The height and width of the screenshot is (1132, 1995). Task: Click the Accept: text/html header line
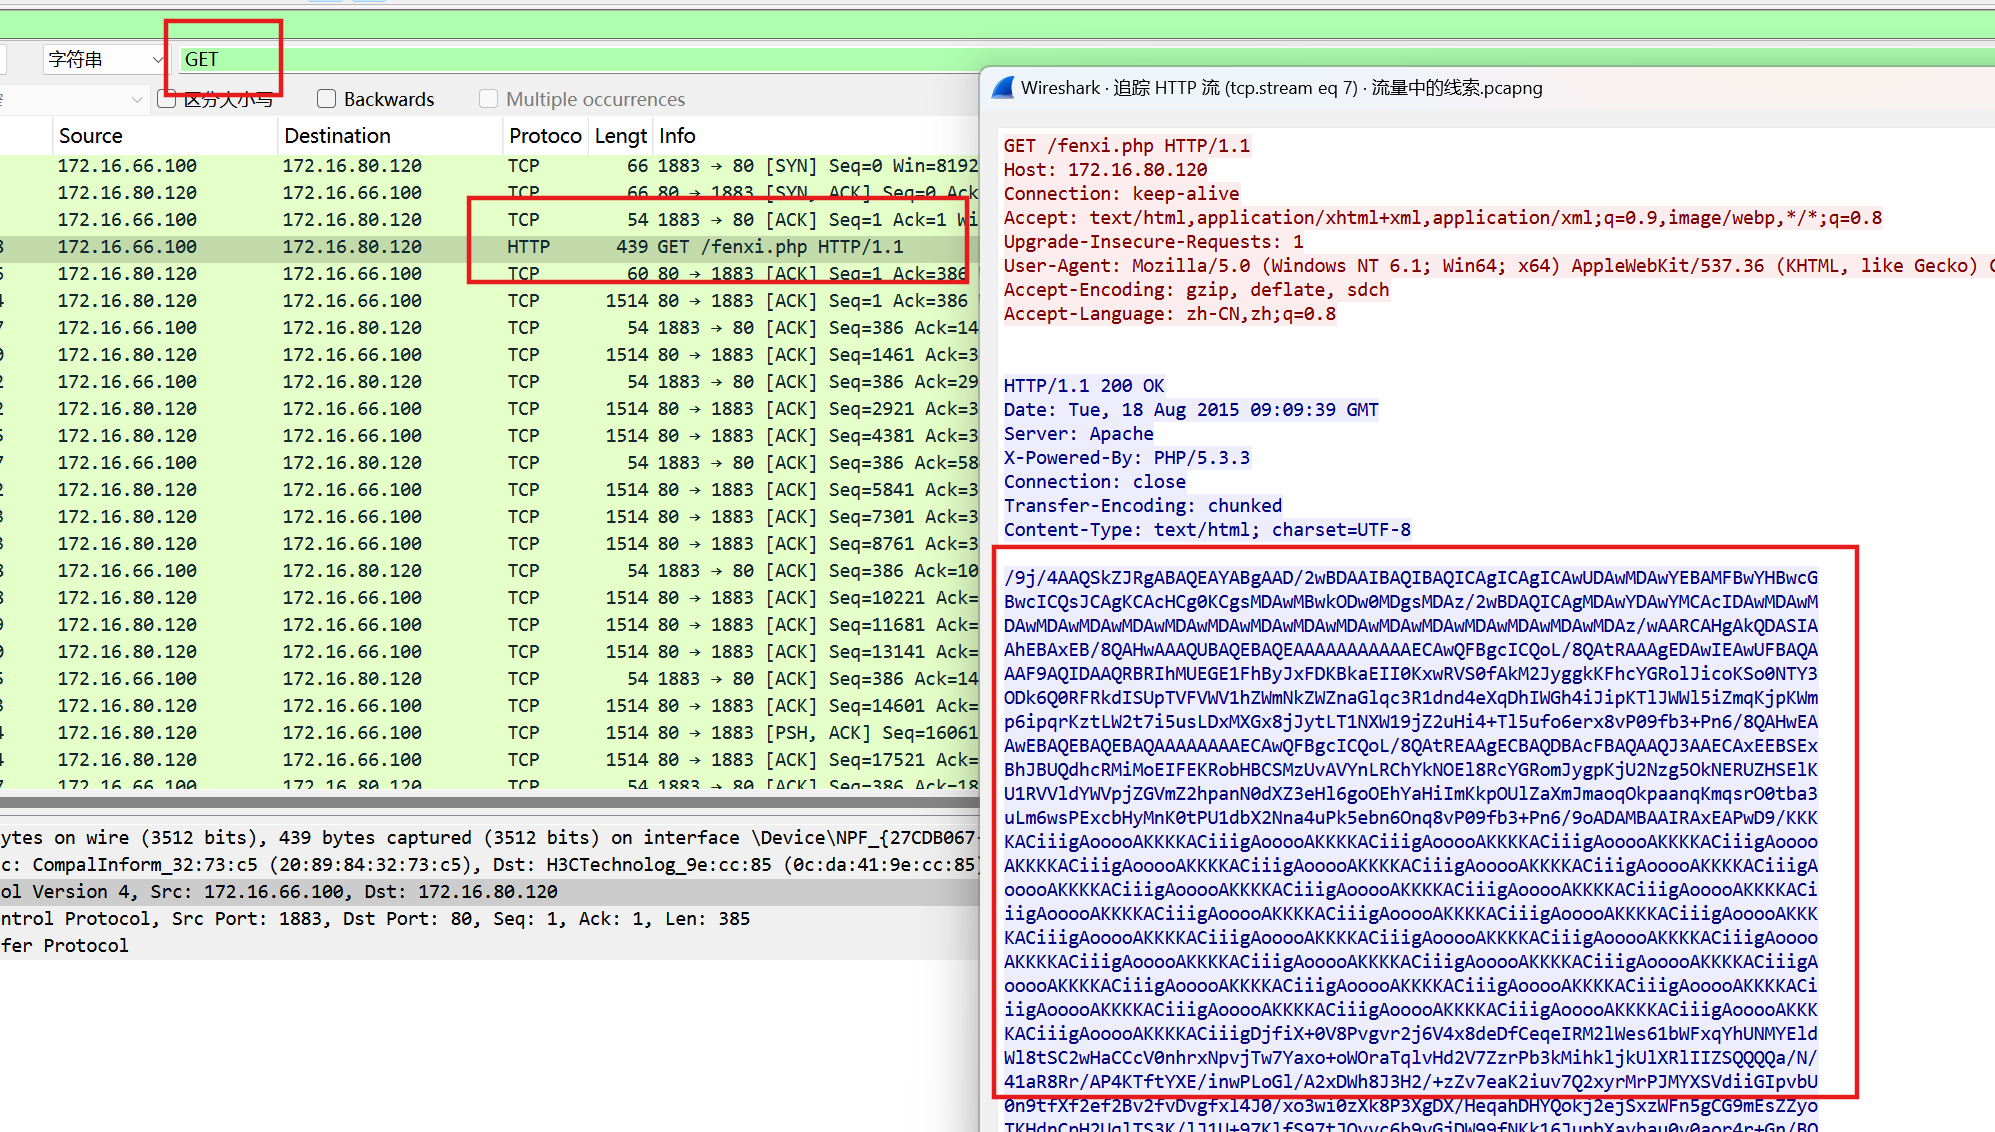[1443, 218]
